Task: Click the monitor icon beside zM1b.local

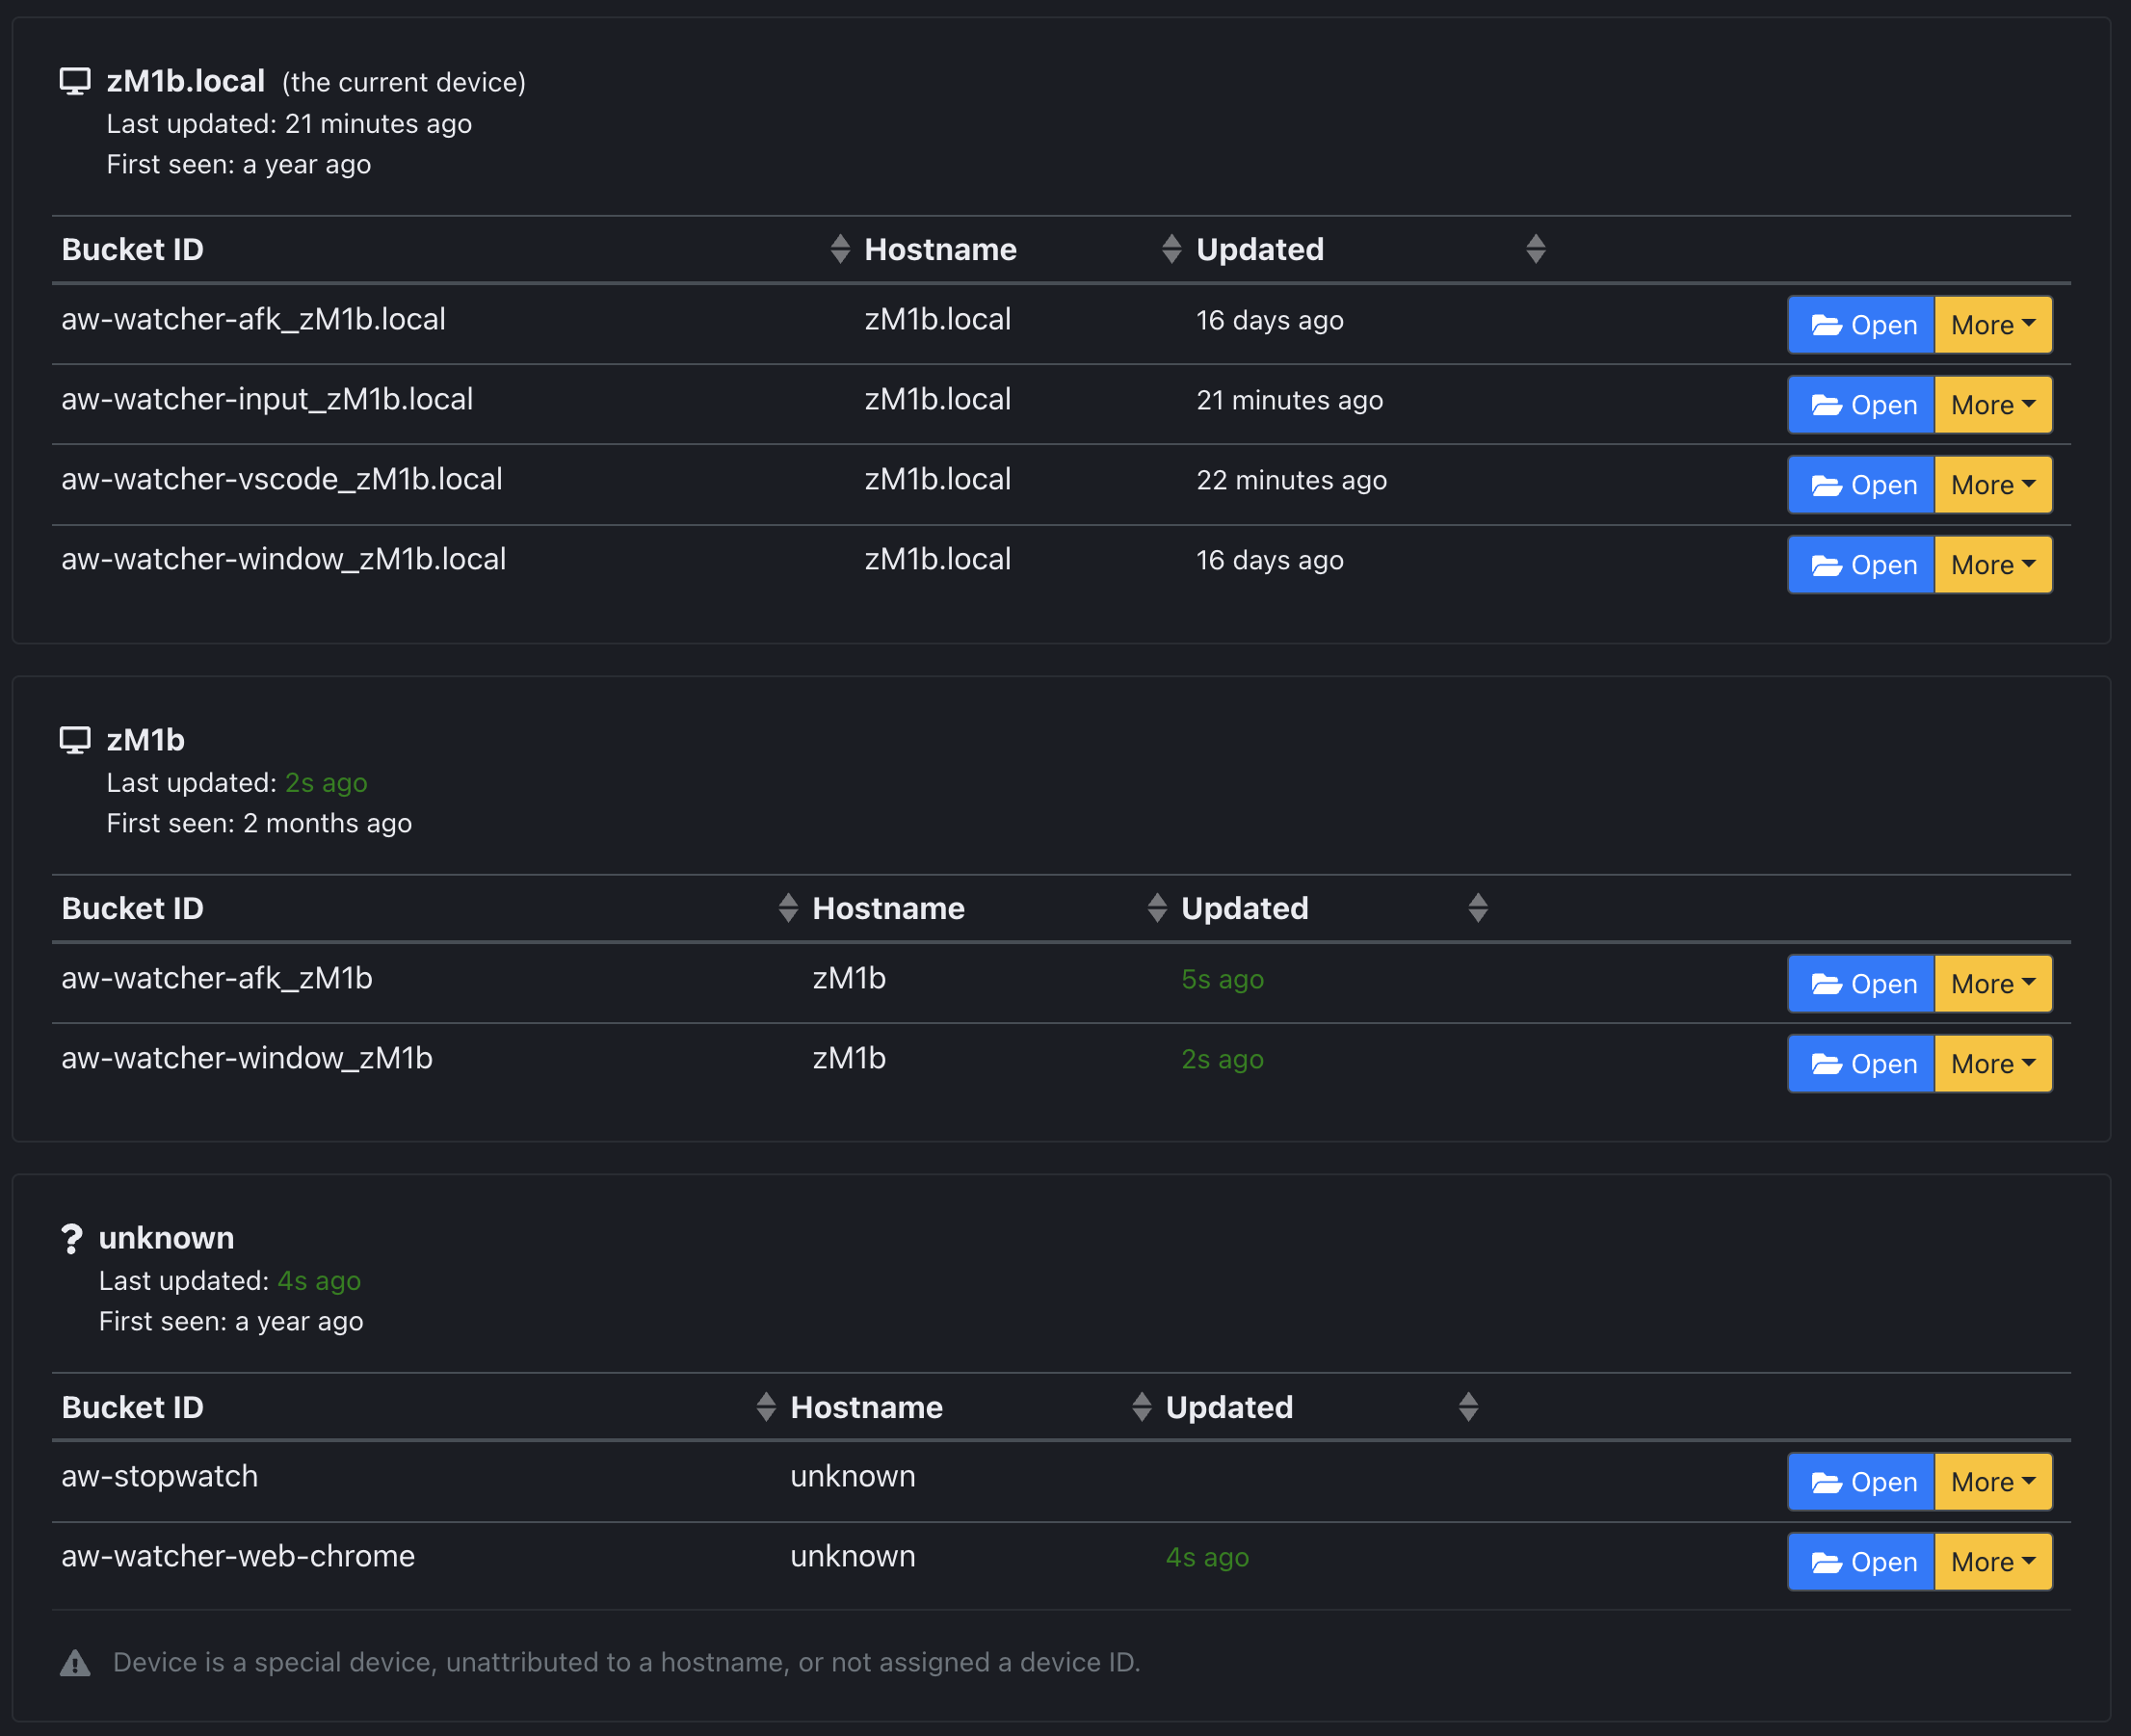Action: pos(75,82)
